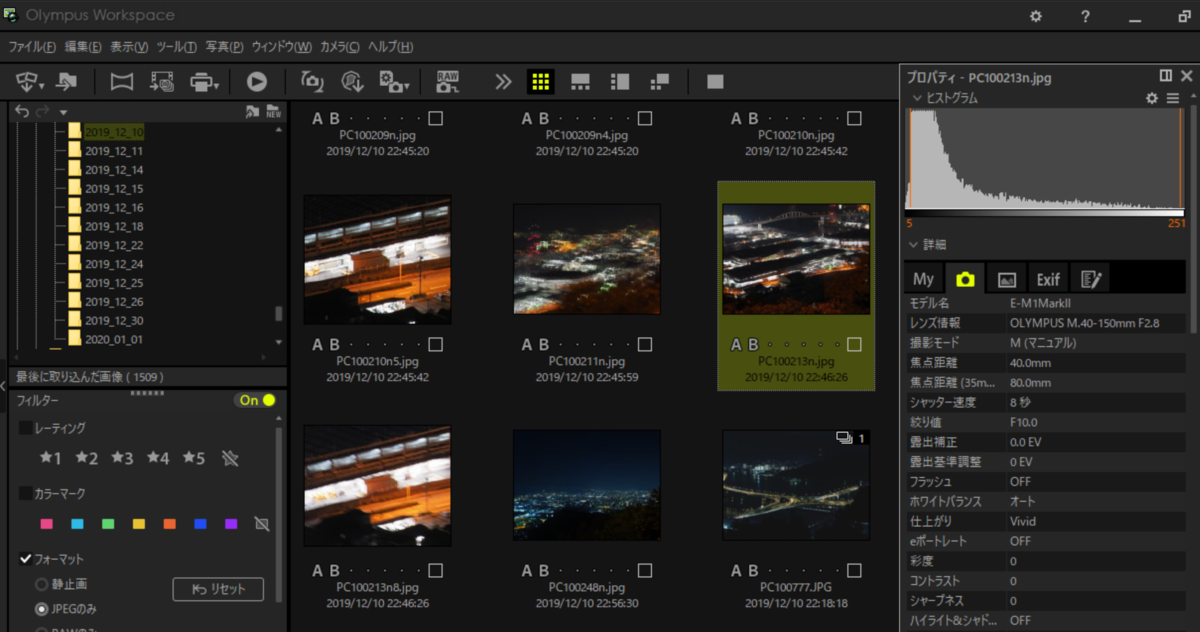Tick selection checkbox for PC100213n.jpg
The height and width of the screenshot is (632, 1200).
pos(854,344)
